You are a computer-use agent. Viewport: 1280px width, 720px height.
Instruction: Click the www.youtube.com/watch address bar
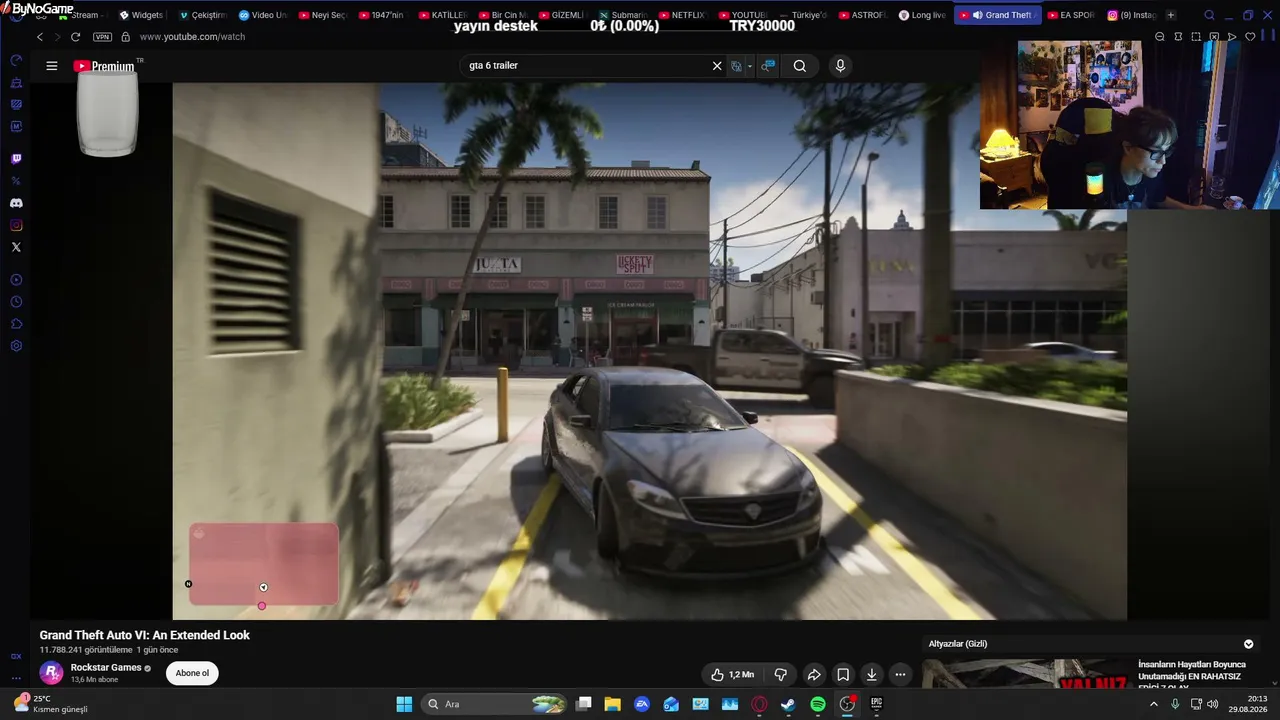pyautogui.click(x=192, y=37)
